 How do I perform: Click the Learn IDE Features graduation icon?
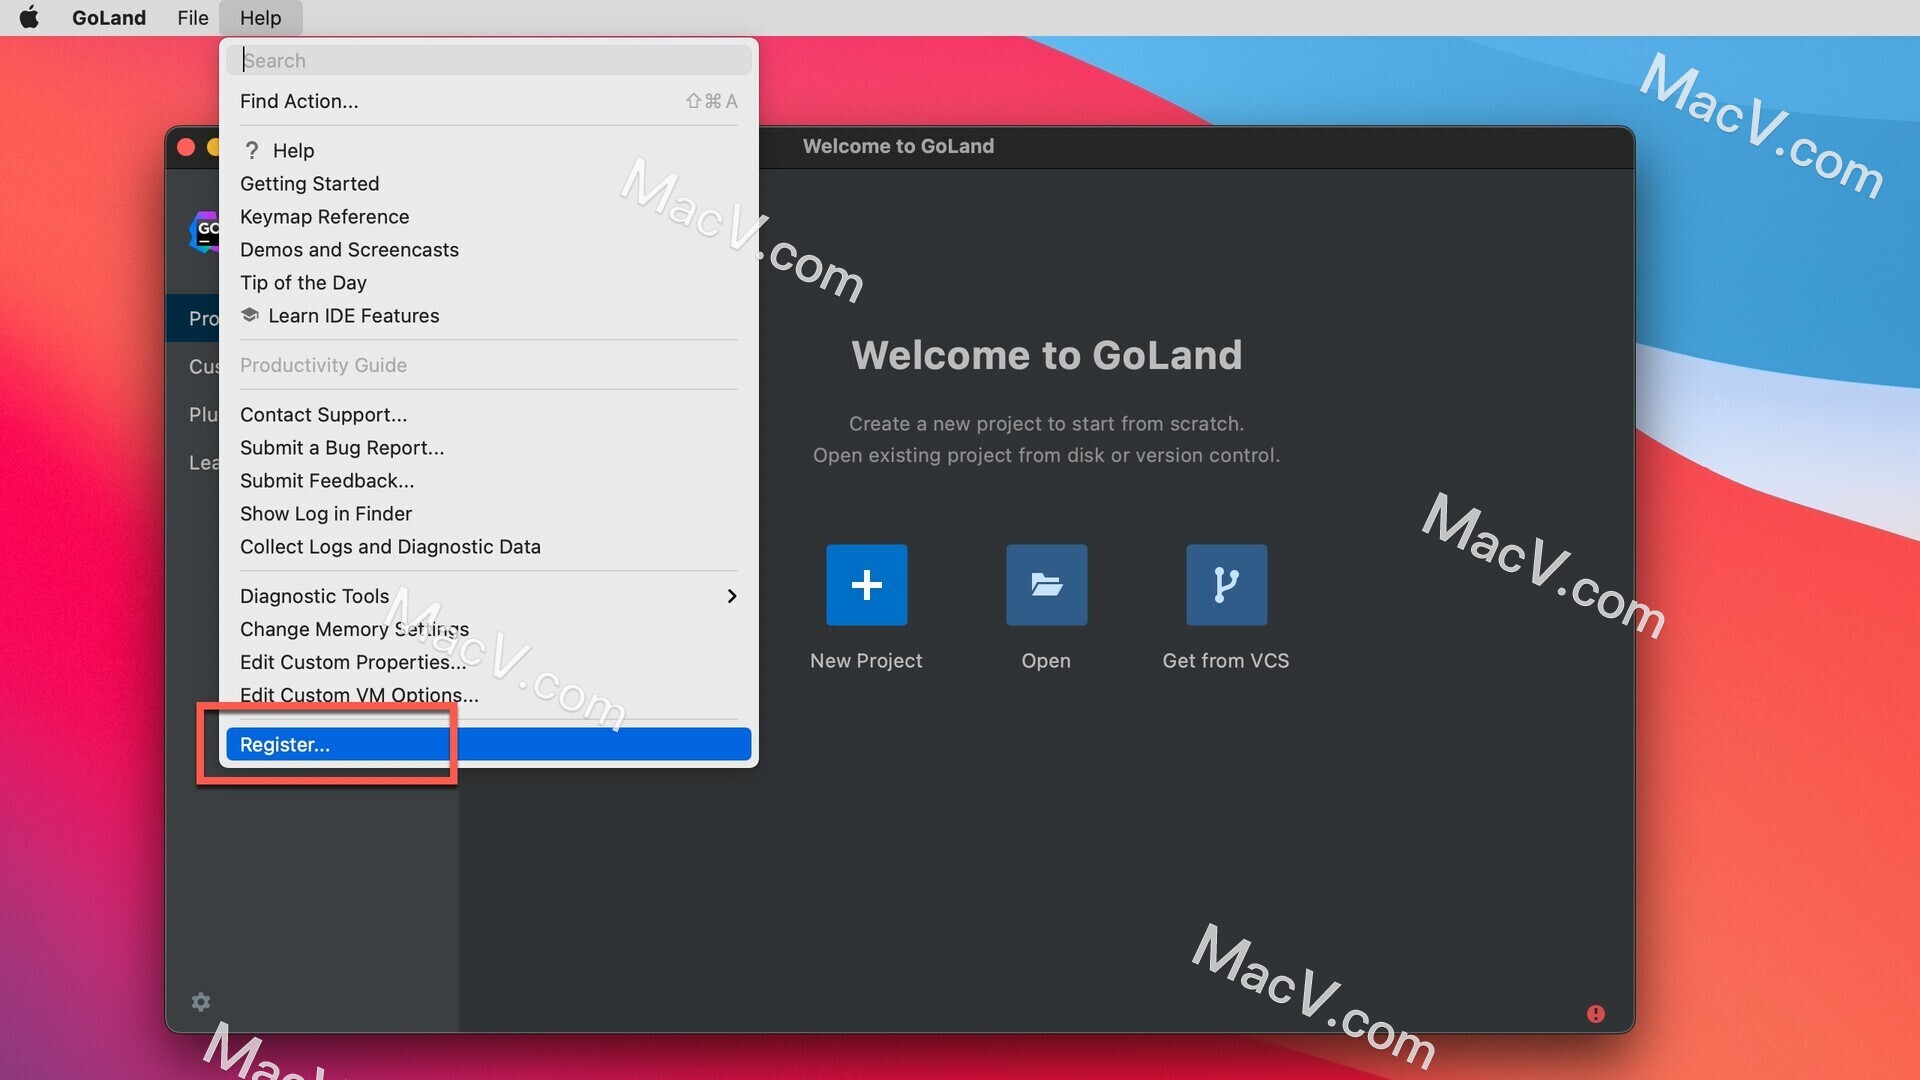[249, 316]
